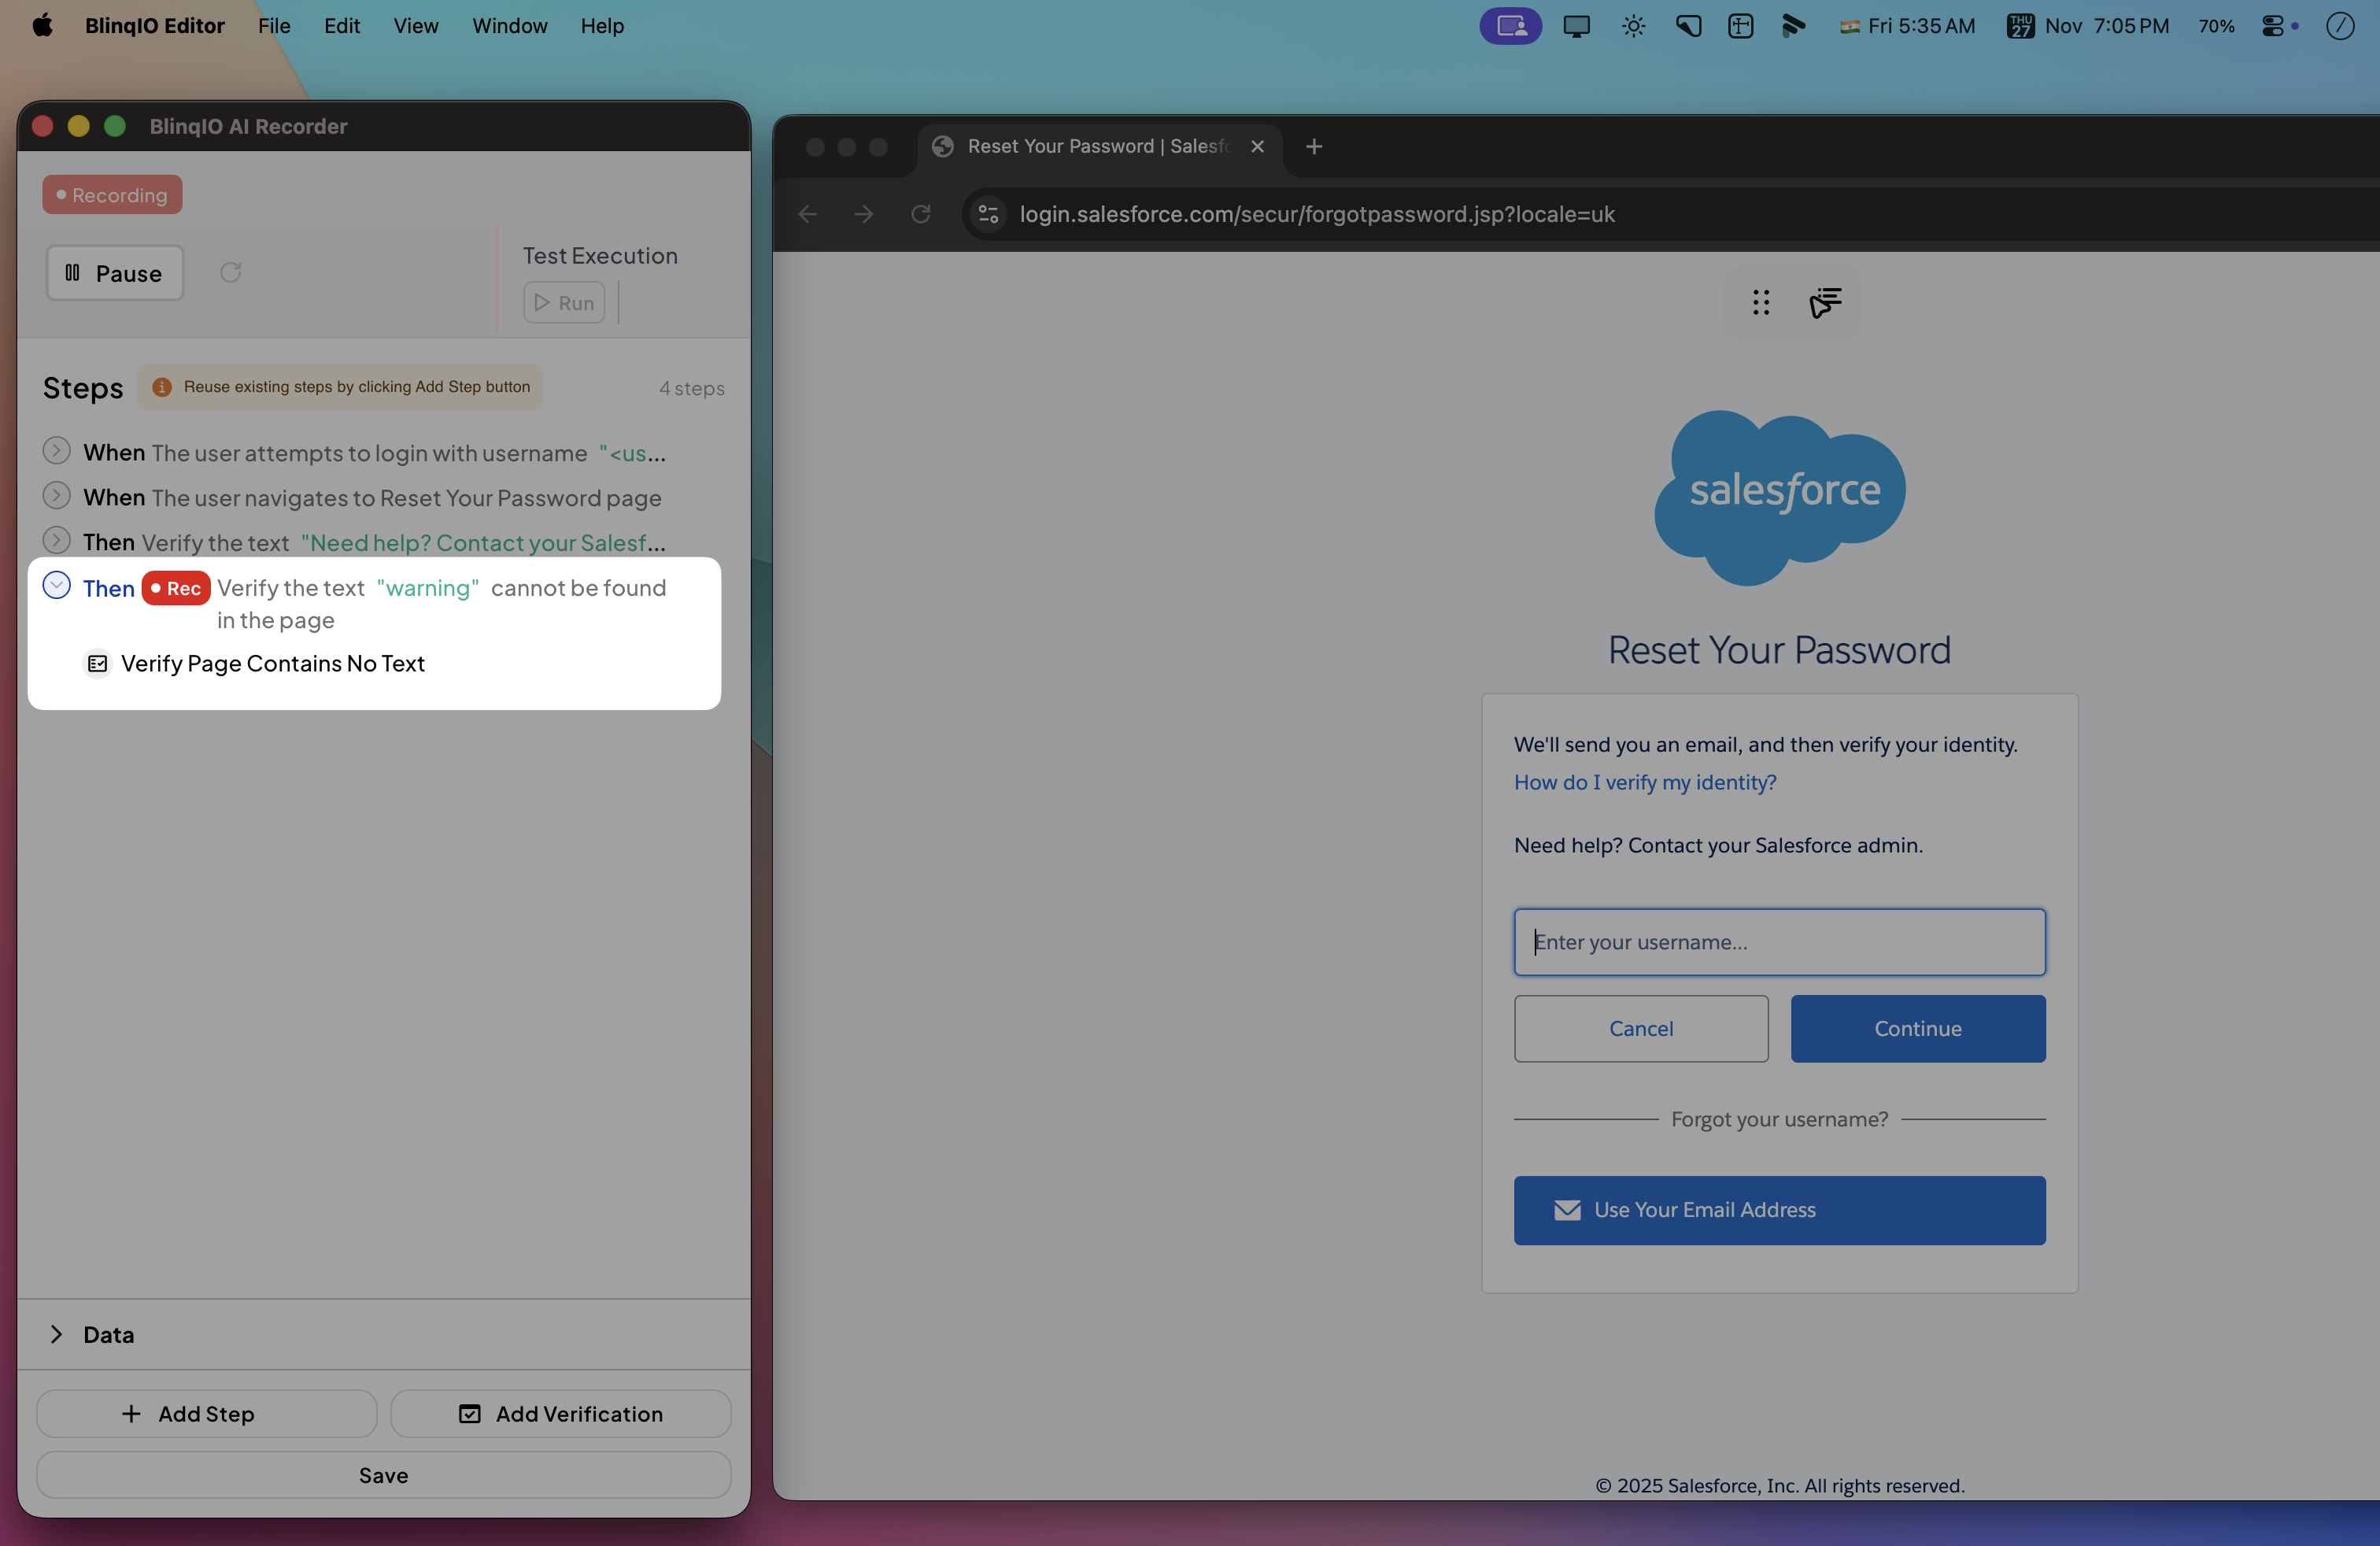Click the site settings icon in address bar
Screen dimensions: 2380x1546
pos(988,214)
